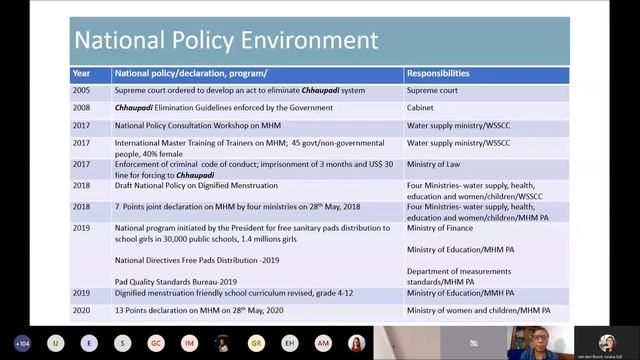Select the IM participant avatar
The image size is (640, 360).
(189, 344)
